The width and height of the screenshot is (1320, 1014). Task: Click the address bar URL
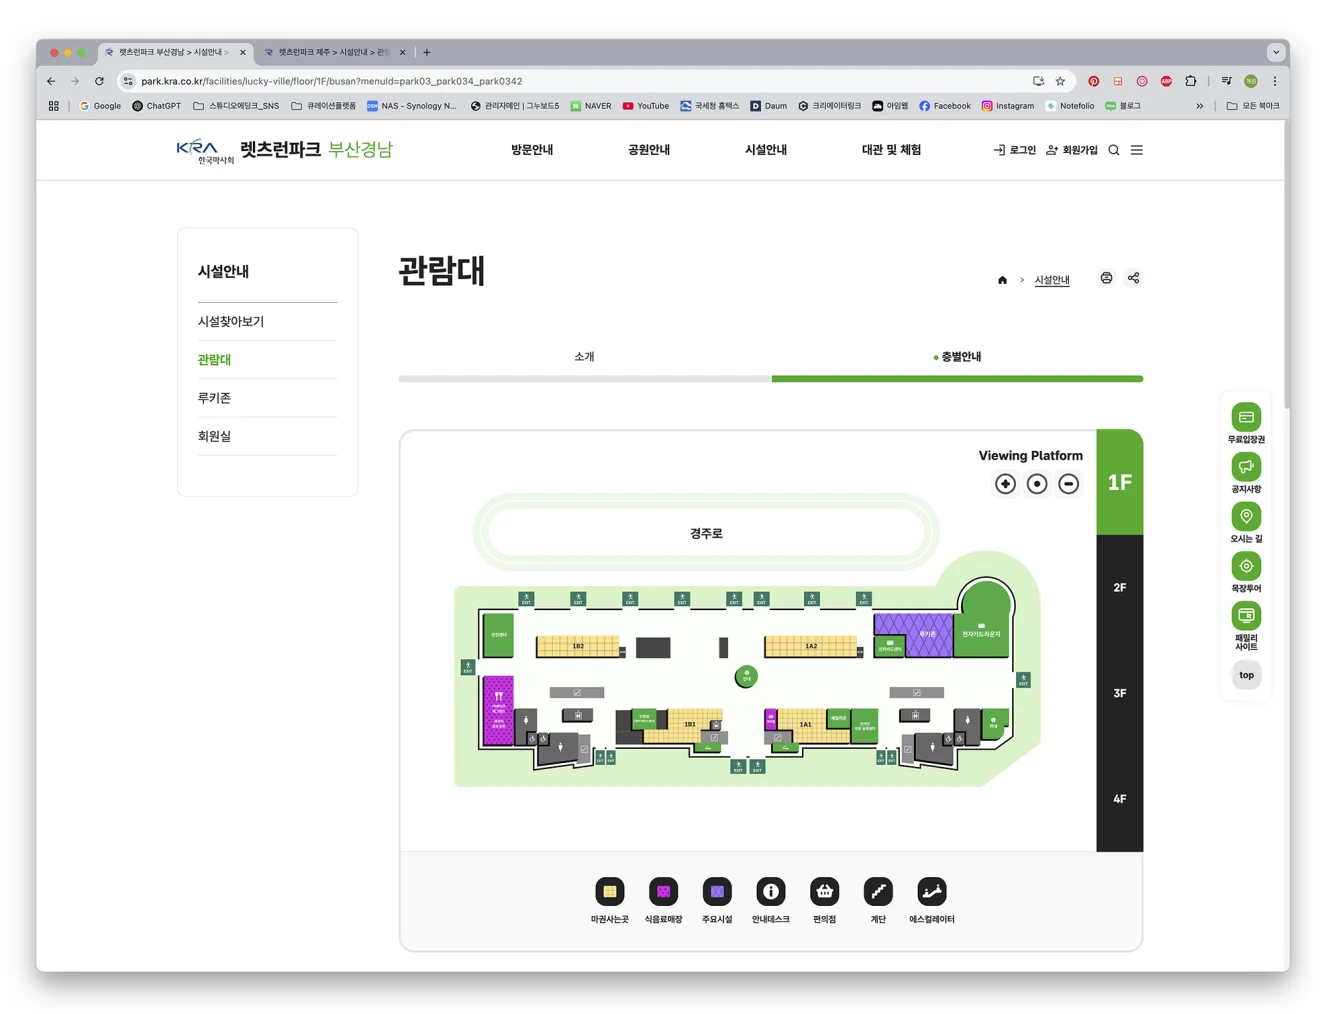(332, 81)
